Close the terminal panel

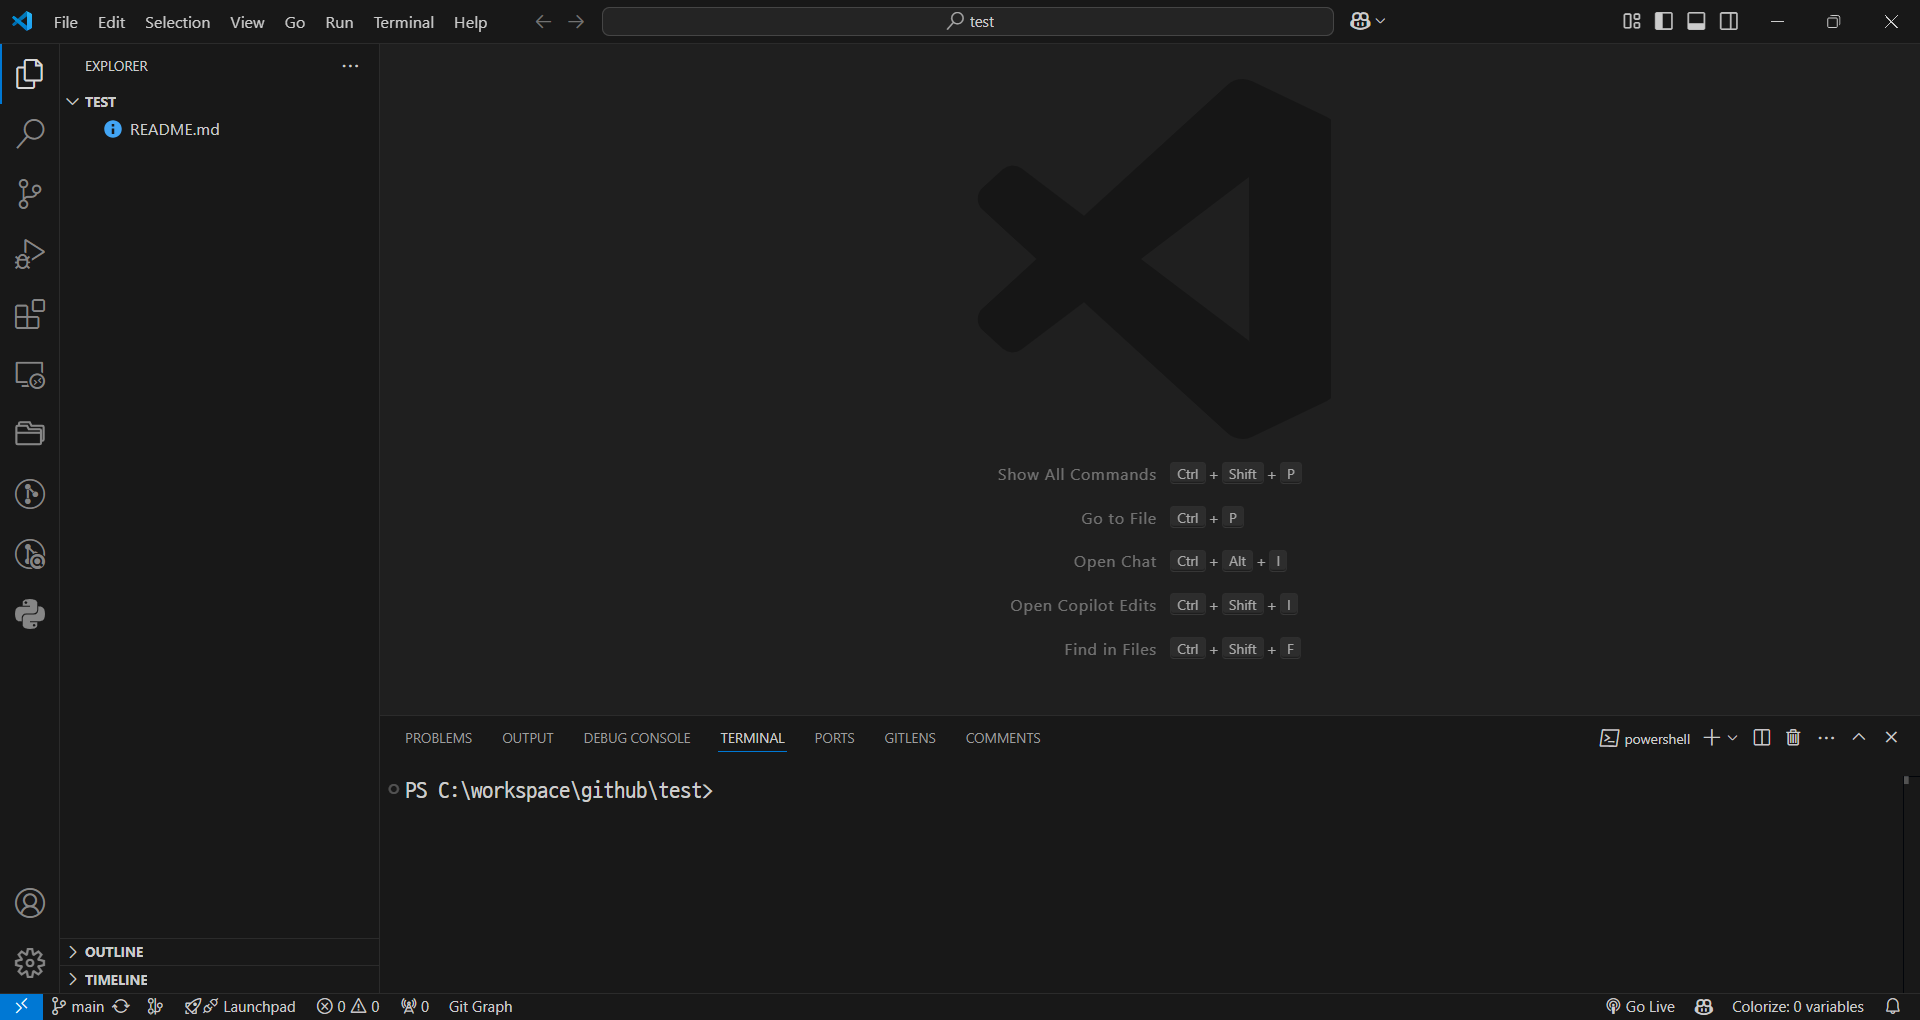[1891, 737]
